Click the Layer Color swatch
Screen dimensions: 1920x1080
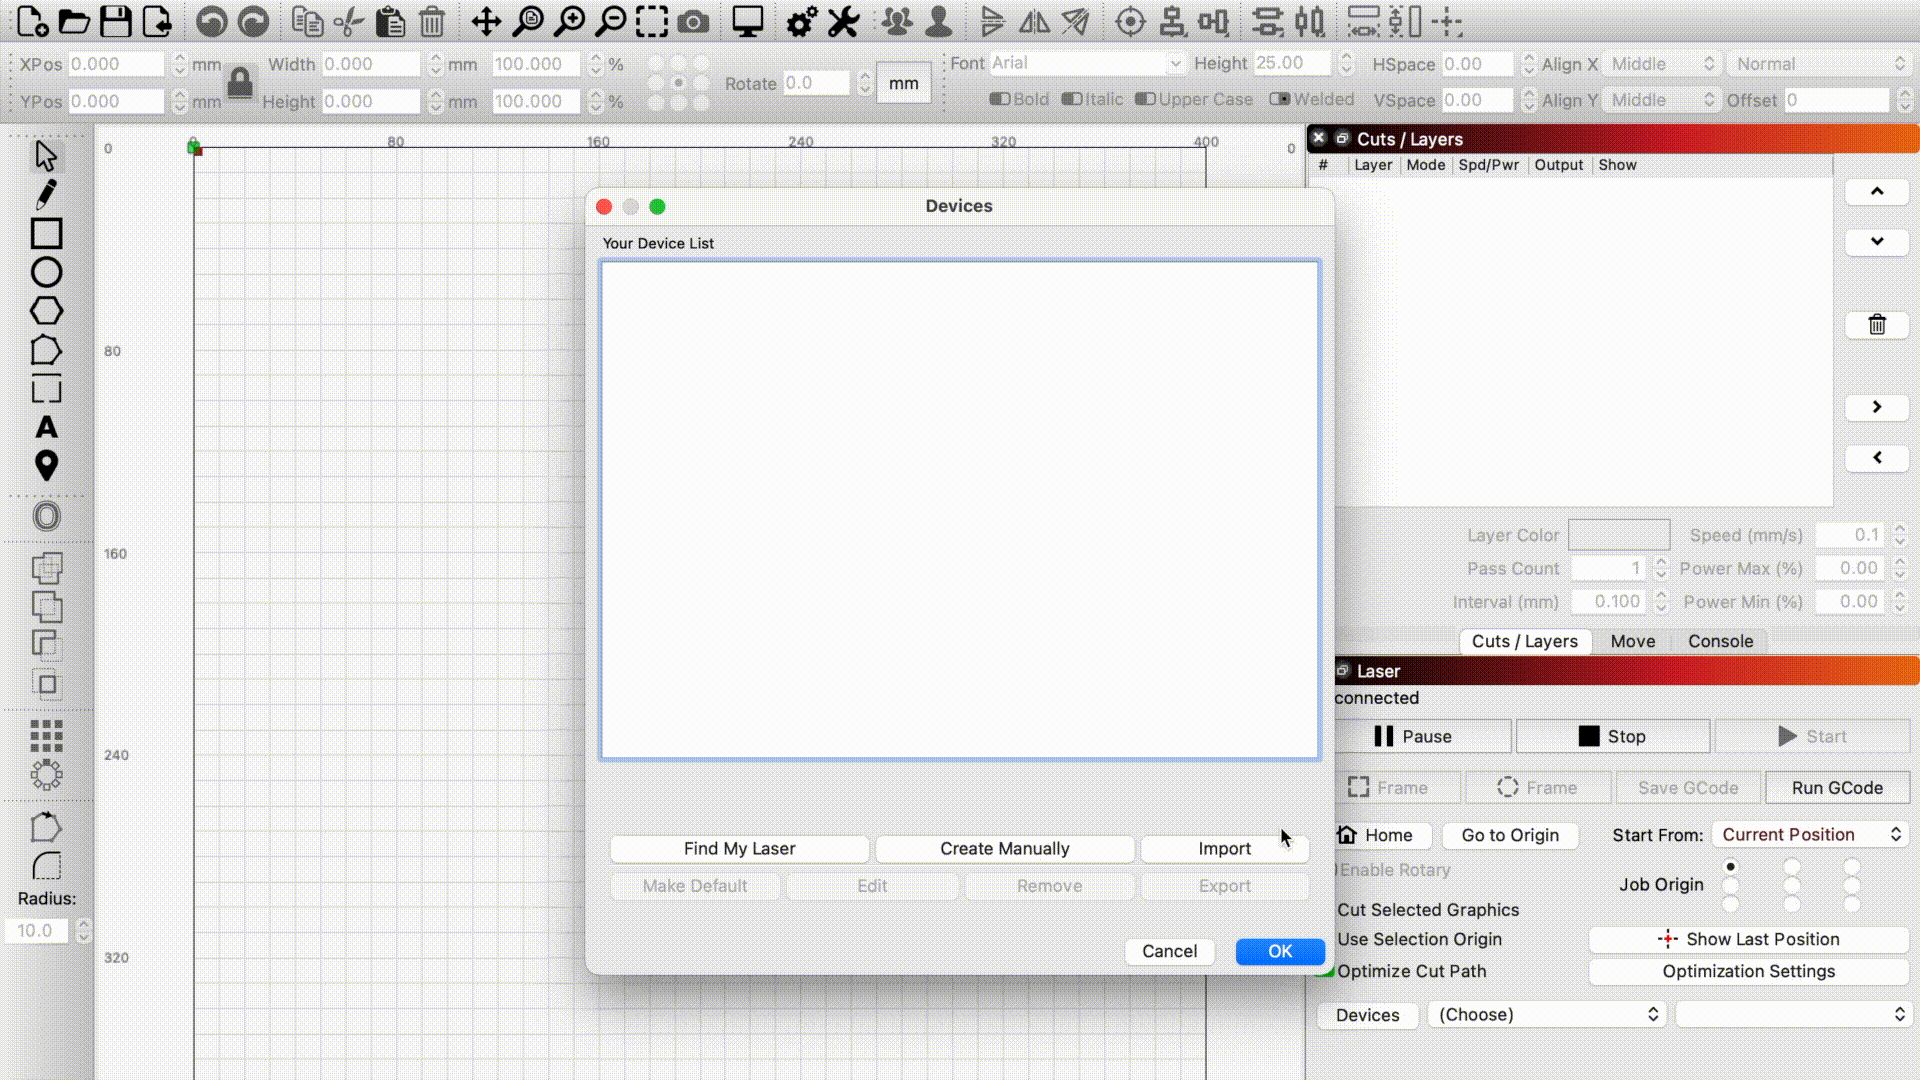click(x=1619, y=535)
